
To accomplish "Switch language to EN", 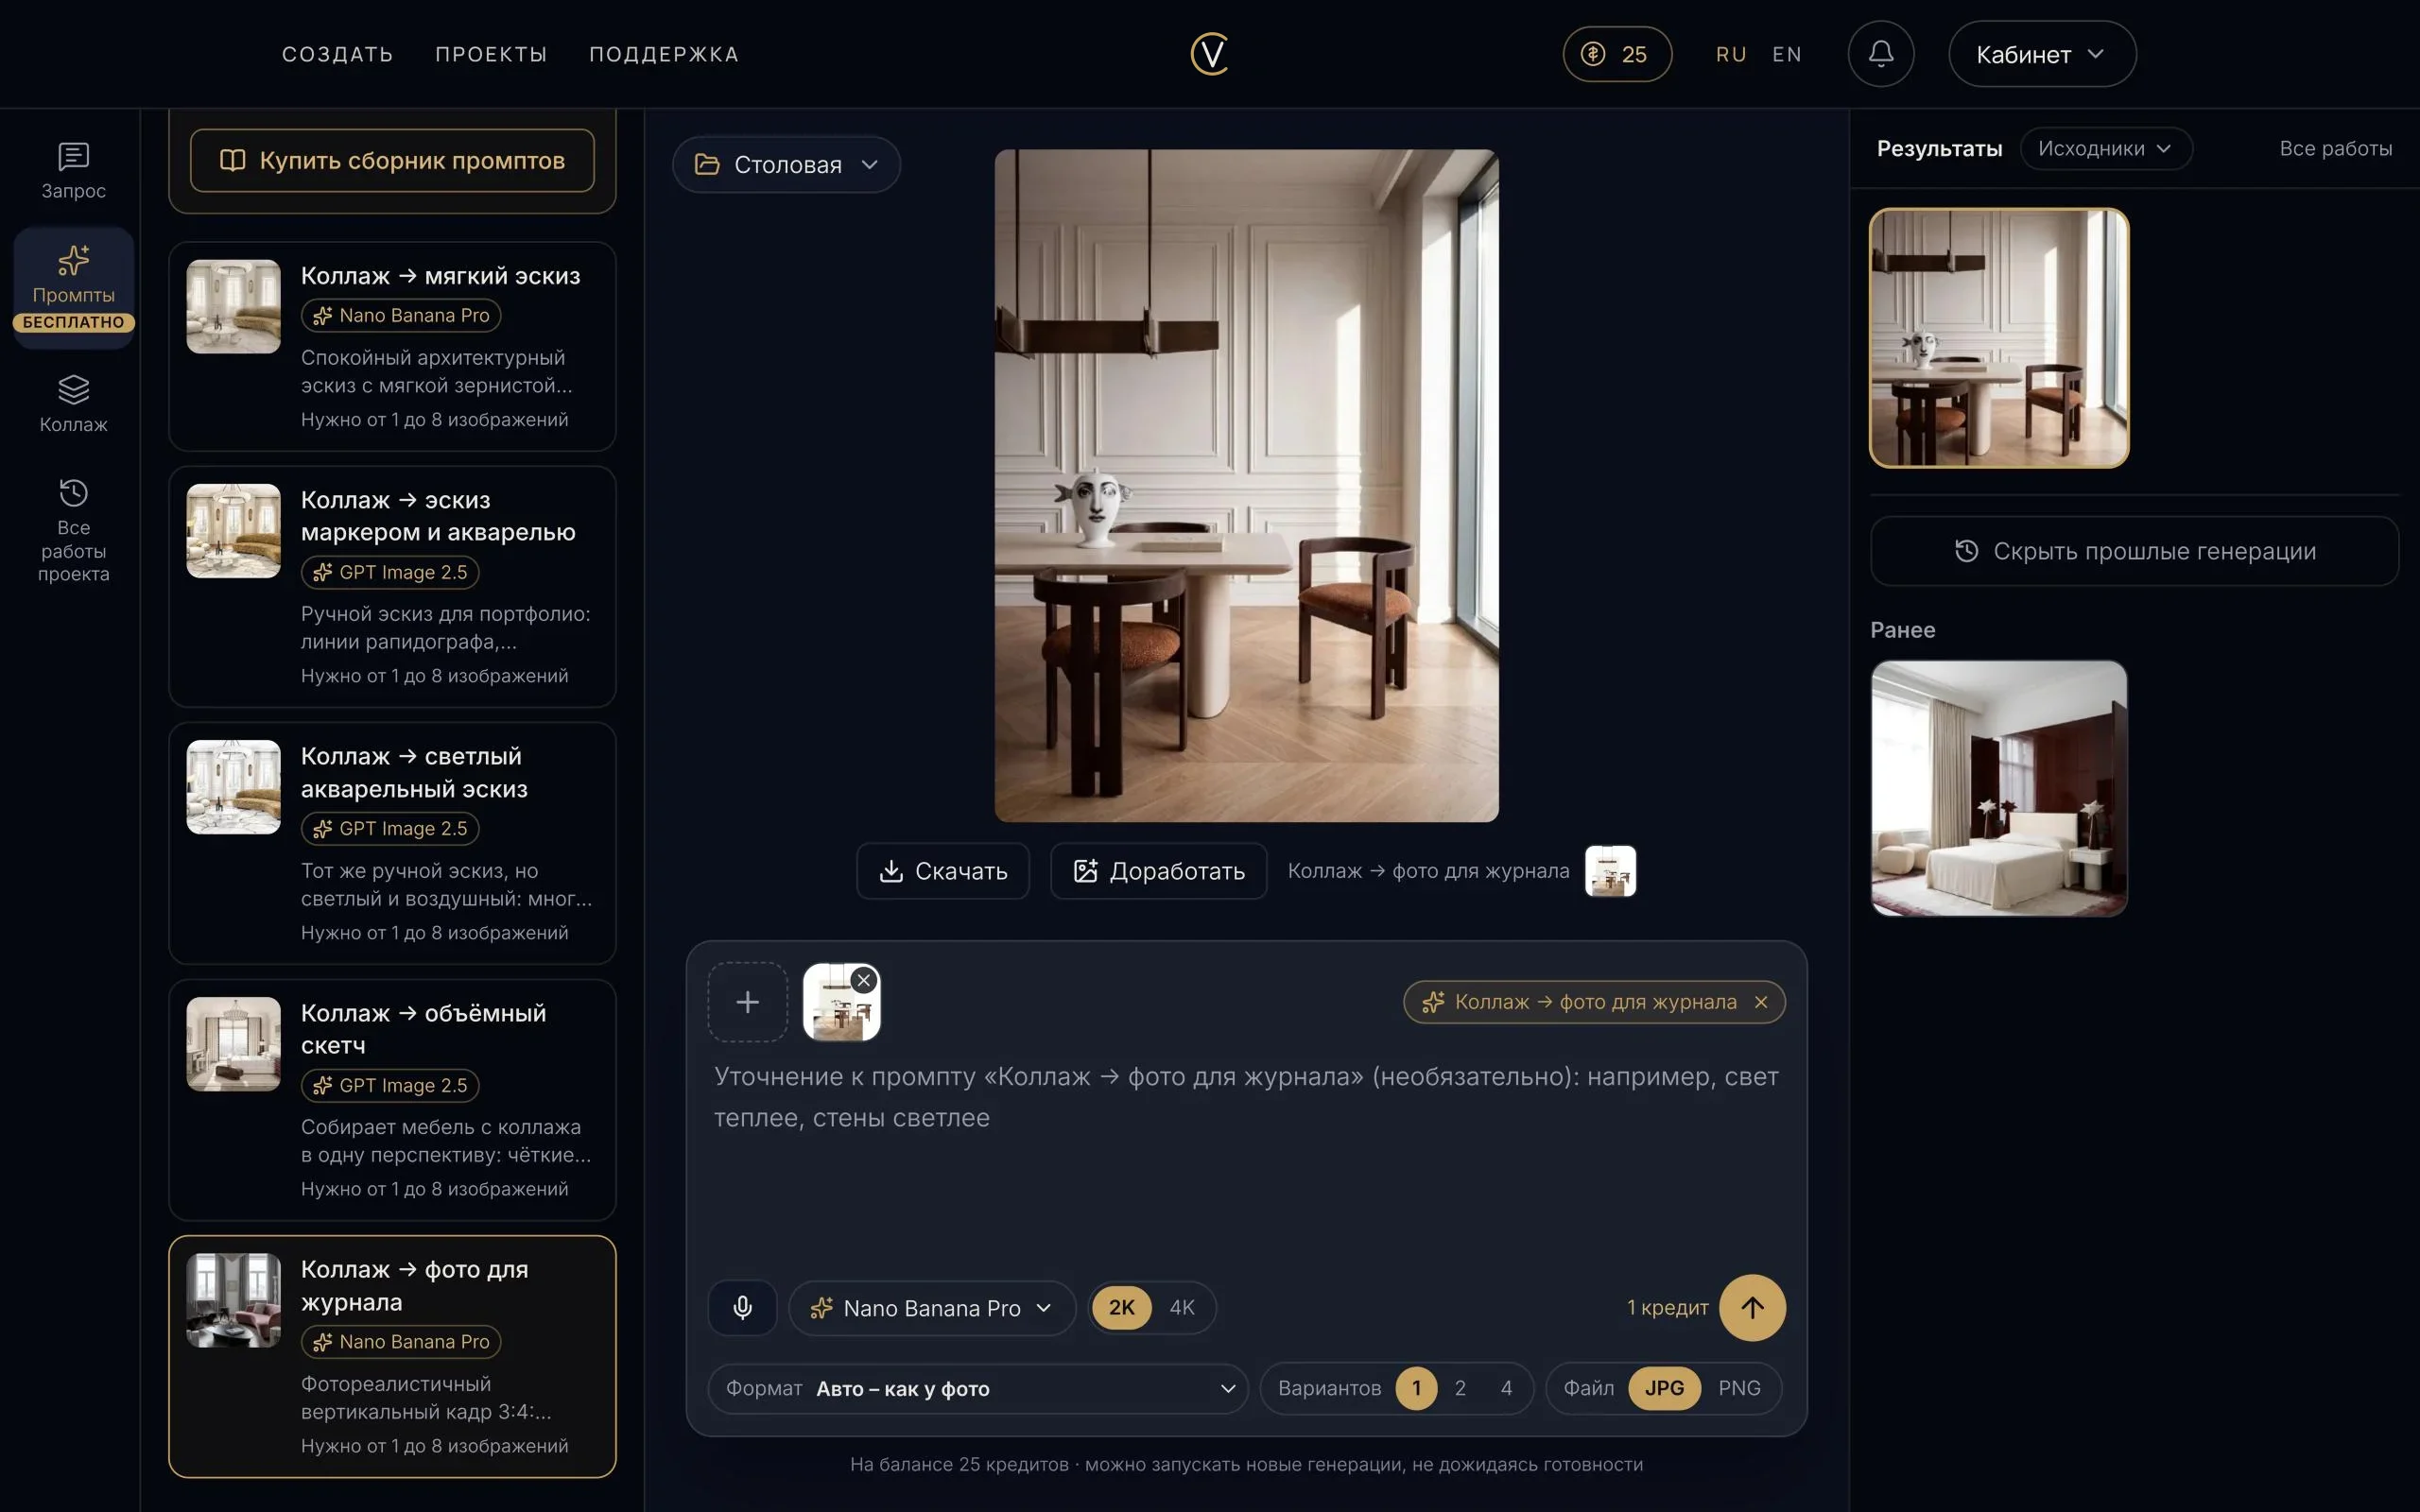I will [x=1786, y=54].
